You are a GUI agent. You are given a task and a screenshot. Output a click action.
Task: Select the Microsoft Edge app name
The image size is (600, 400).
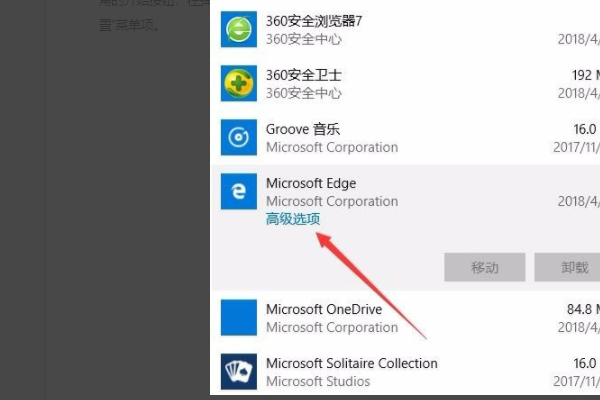[x=311, y=183]
